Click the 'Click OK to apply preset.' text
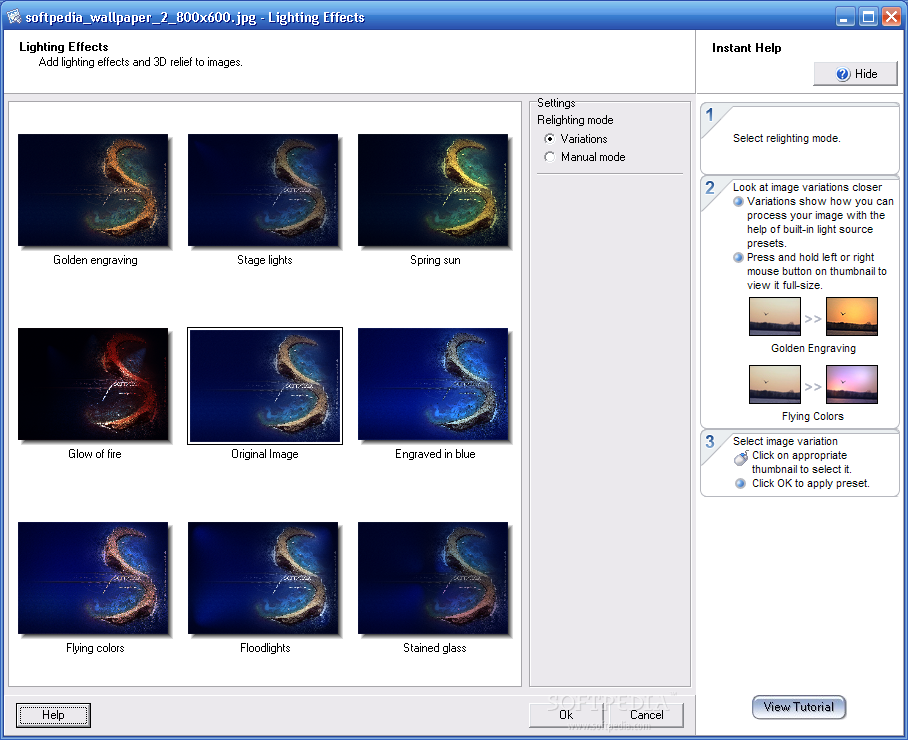Image resolution: width=908 pixels, height=740 pixels. click(x=811, y=483)
